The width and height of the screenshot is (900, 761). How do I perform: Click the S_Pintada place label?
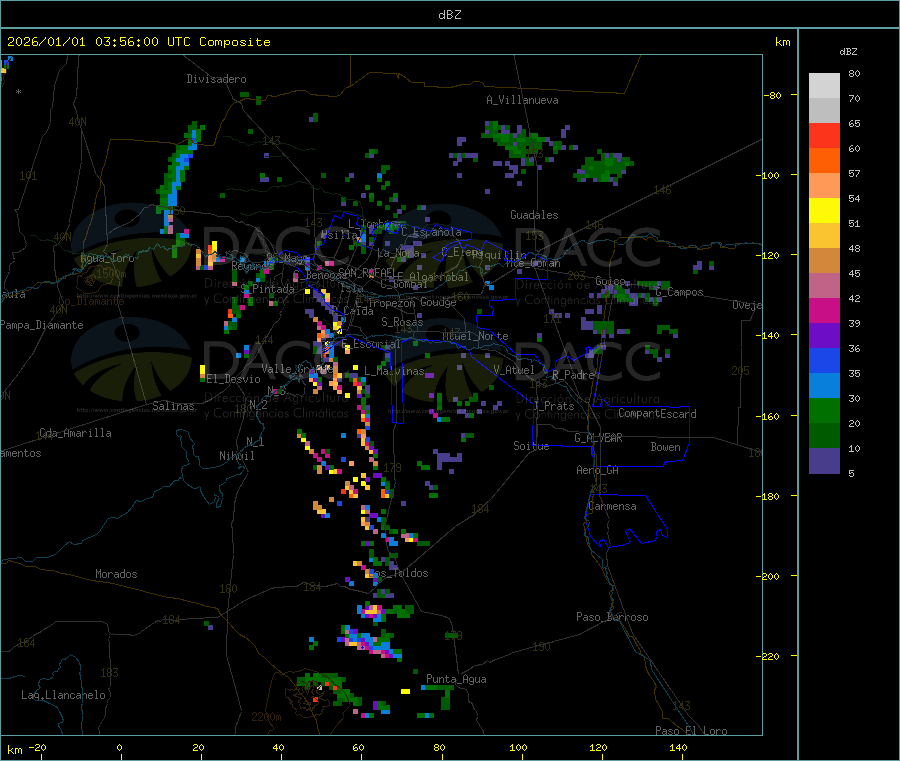[x=267, y=290]
